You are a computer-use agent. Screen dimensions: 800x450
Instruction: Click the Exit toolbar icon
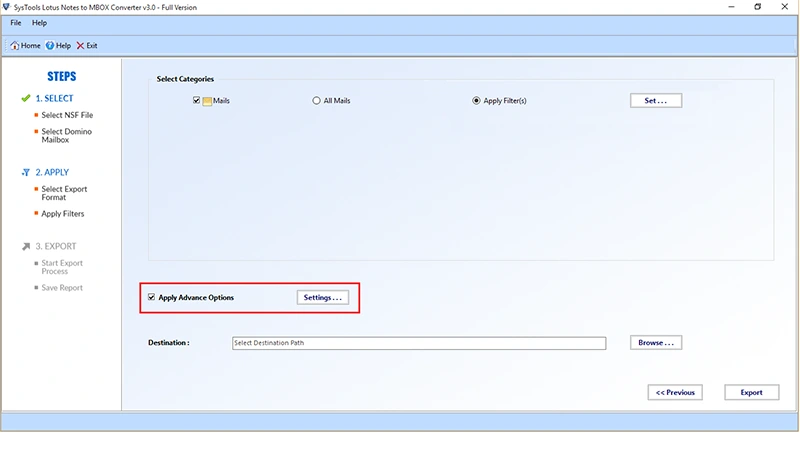pyautogui.click(x=80, y=45)
